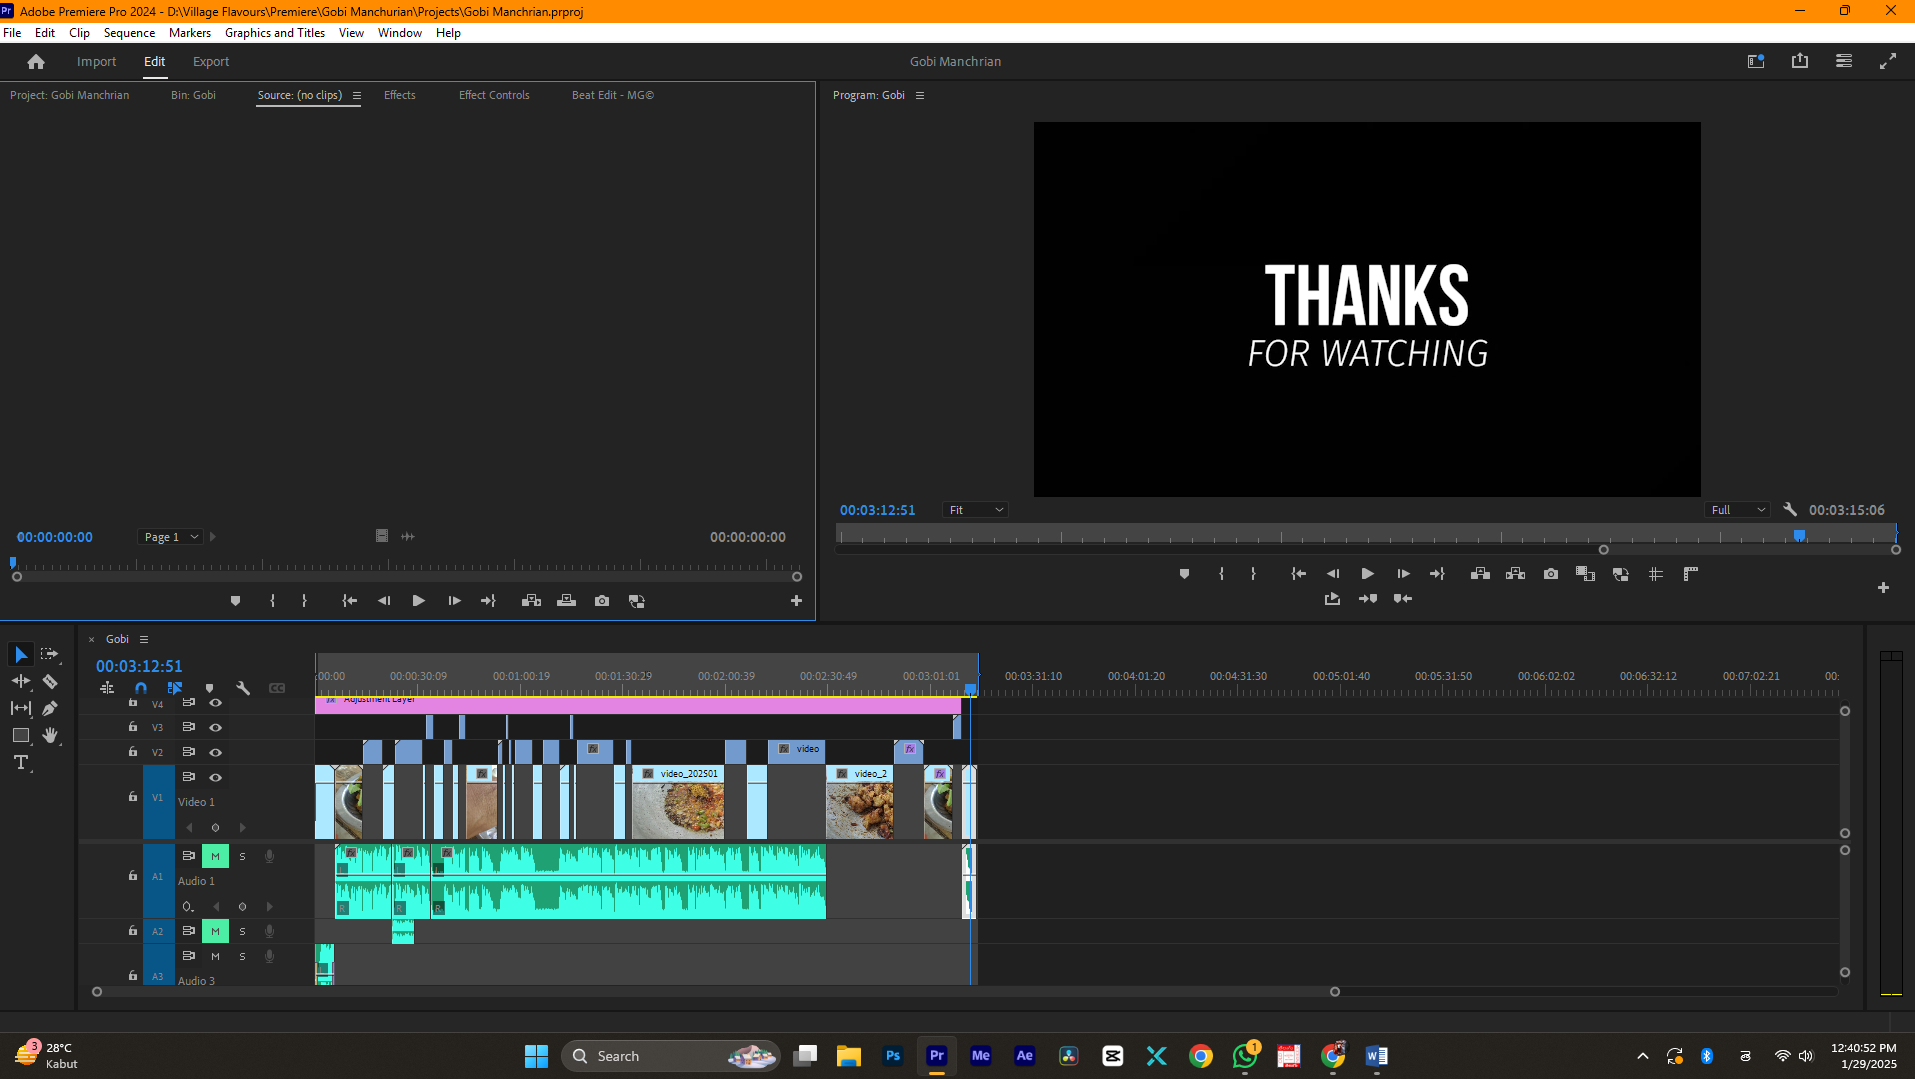
Task: Select the Ripple Edit tool
Action: pyautogui.click(x=21, y=681)
